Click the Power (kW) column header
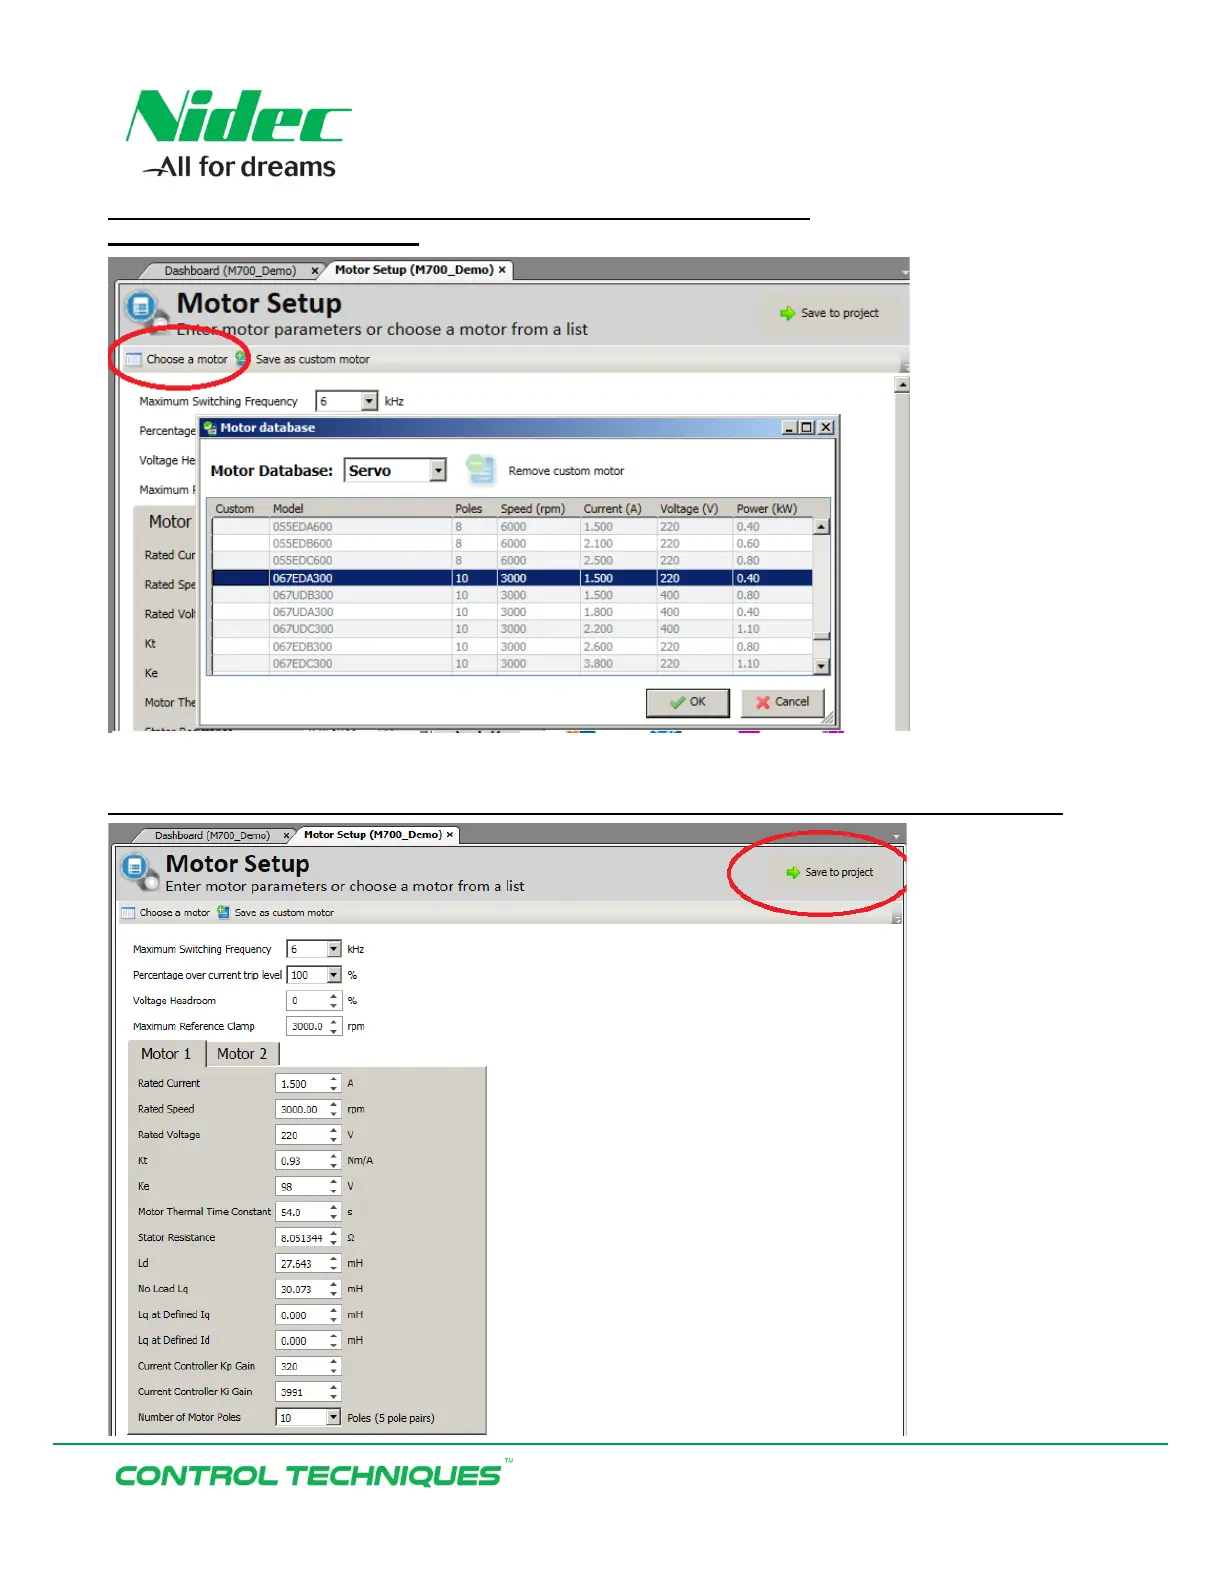This screenshot has width=1224, height=1584. click(x=772, y=508)
